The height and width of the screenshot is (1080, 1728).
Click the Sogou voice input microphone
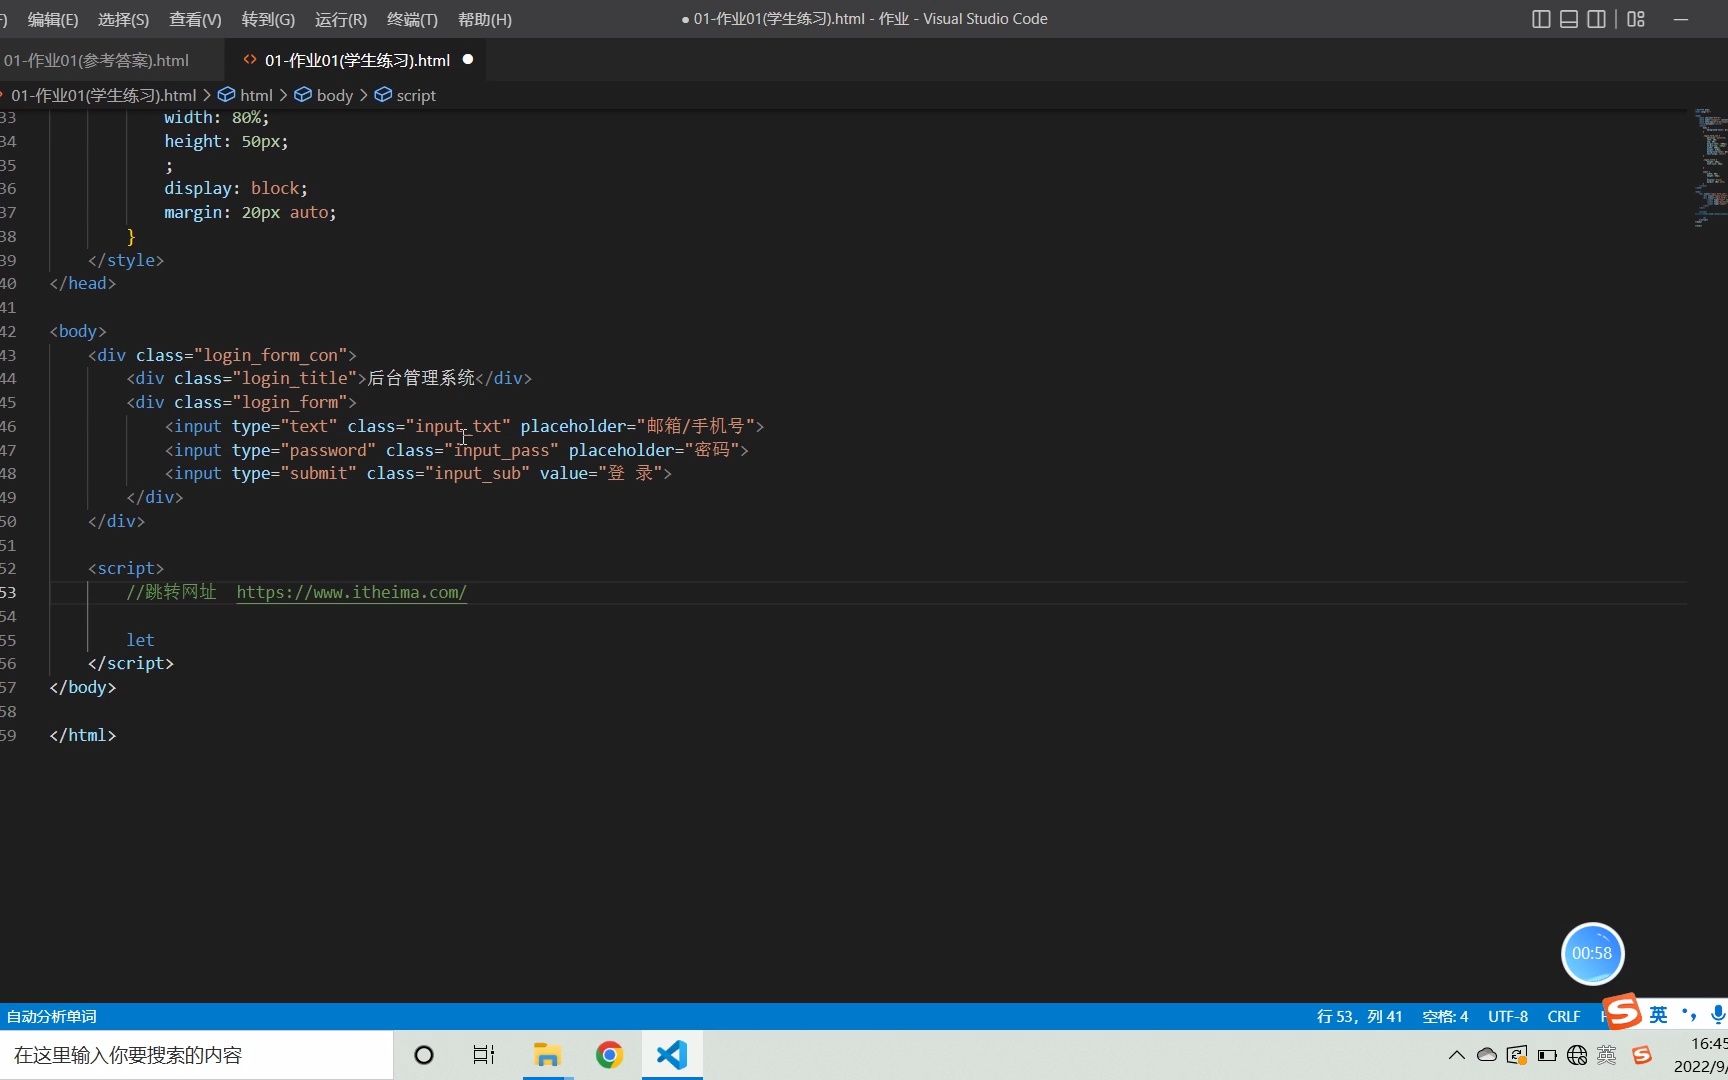1718,1015
